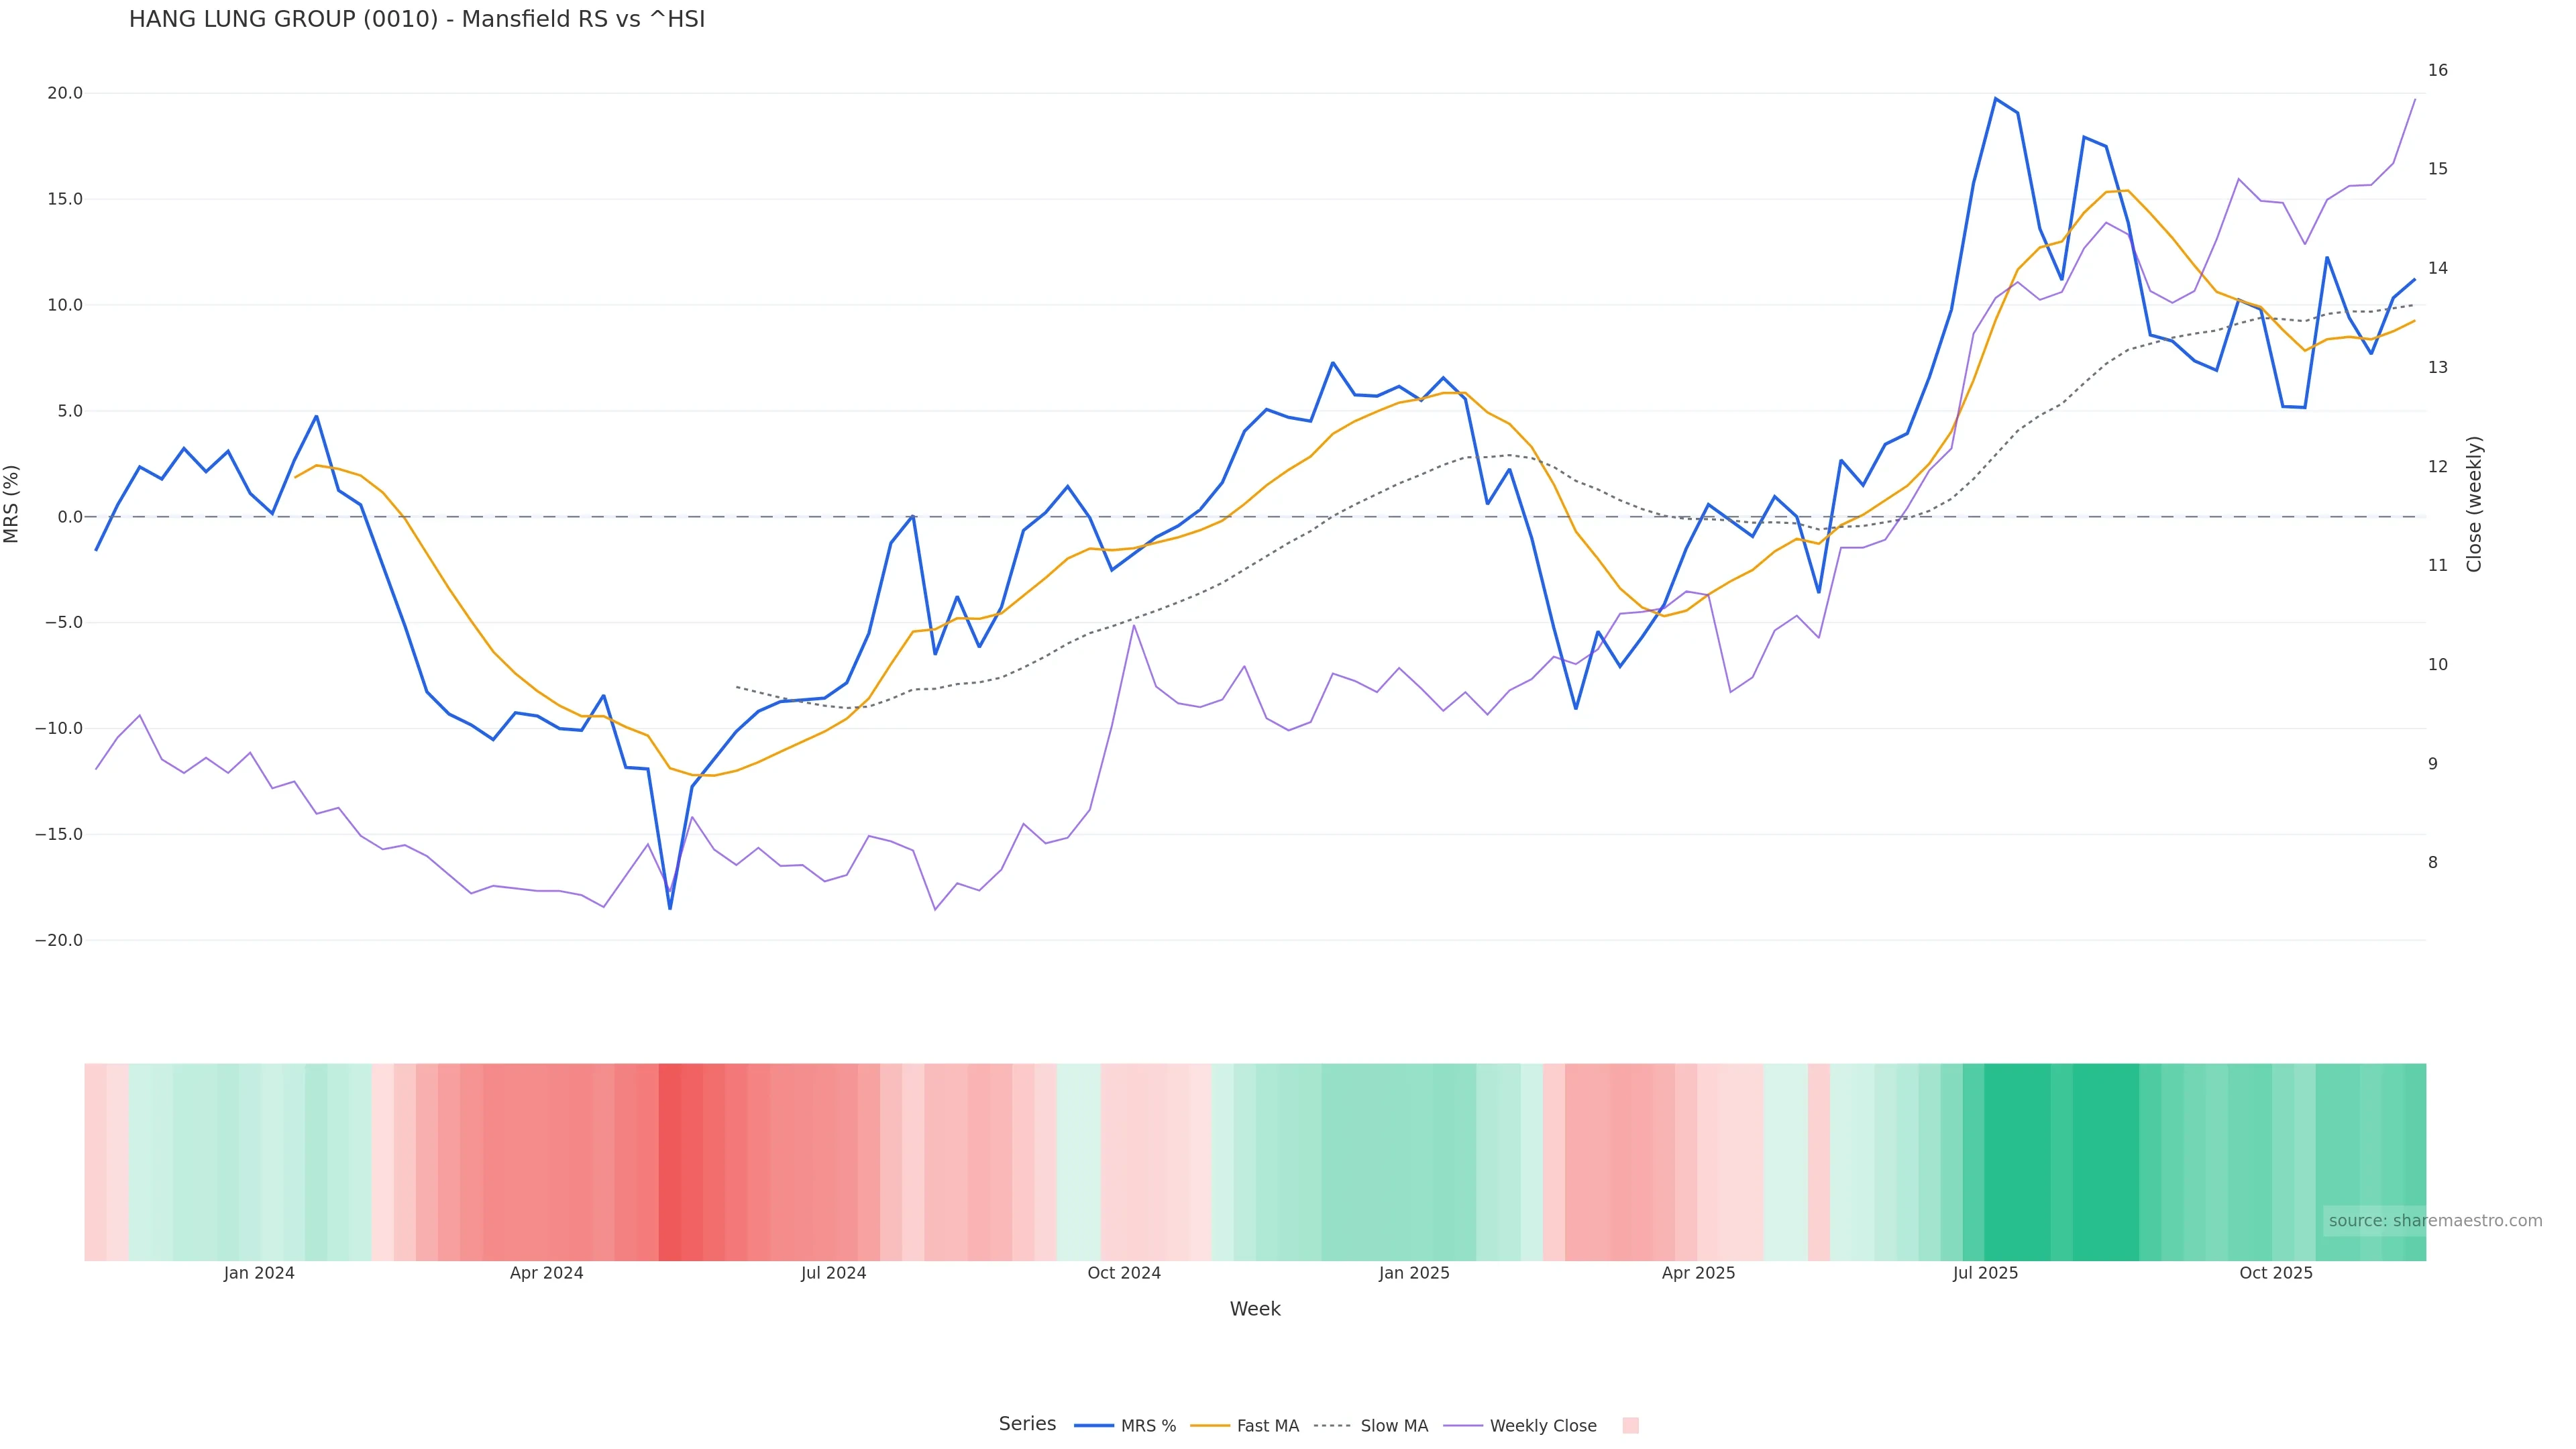Select the Jul 2025 x-axis label
The width and height of the screenshot is (2576, 1449).
(x=1985, y=1273)
